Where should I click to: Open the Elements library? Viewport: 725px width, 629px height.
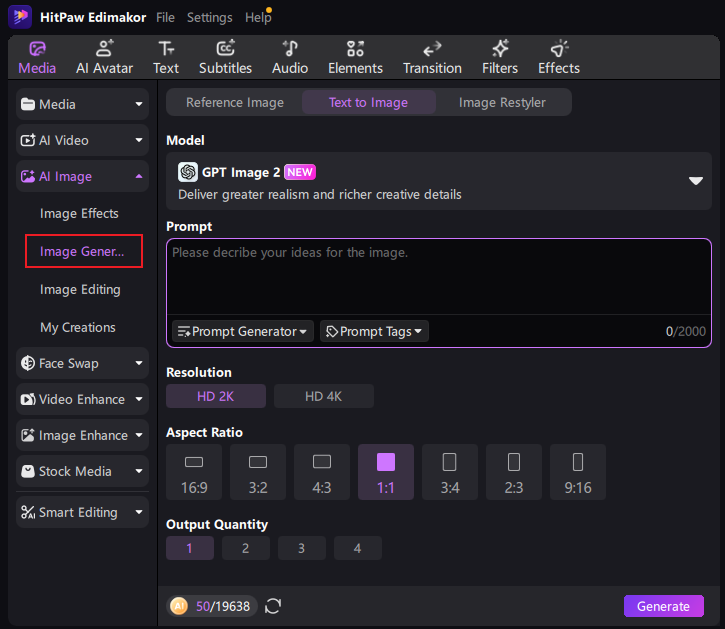(355, 58)
